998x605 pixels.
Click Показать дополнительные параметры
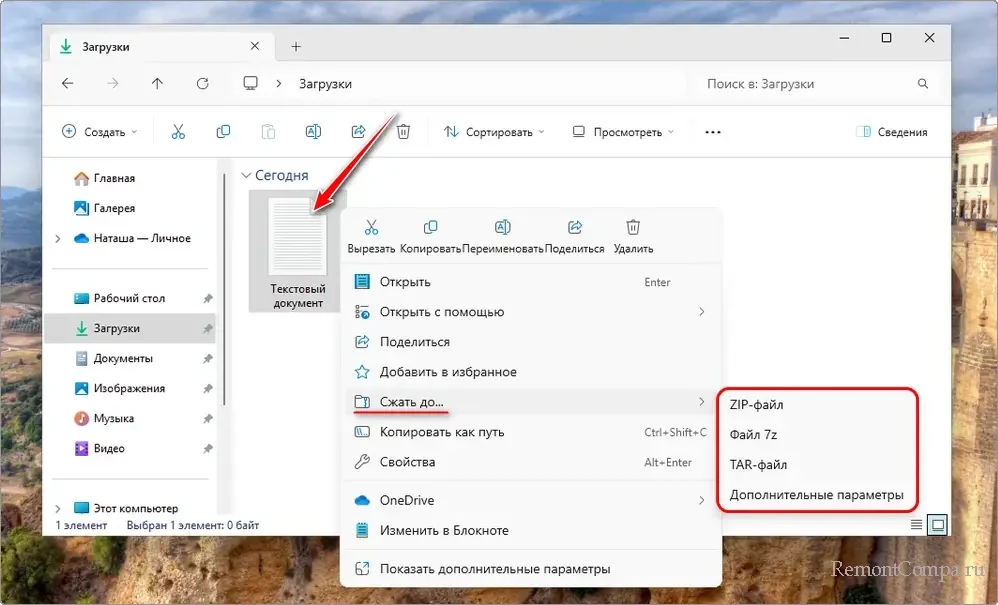[x=494, y=569]
